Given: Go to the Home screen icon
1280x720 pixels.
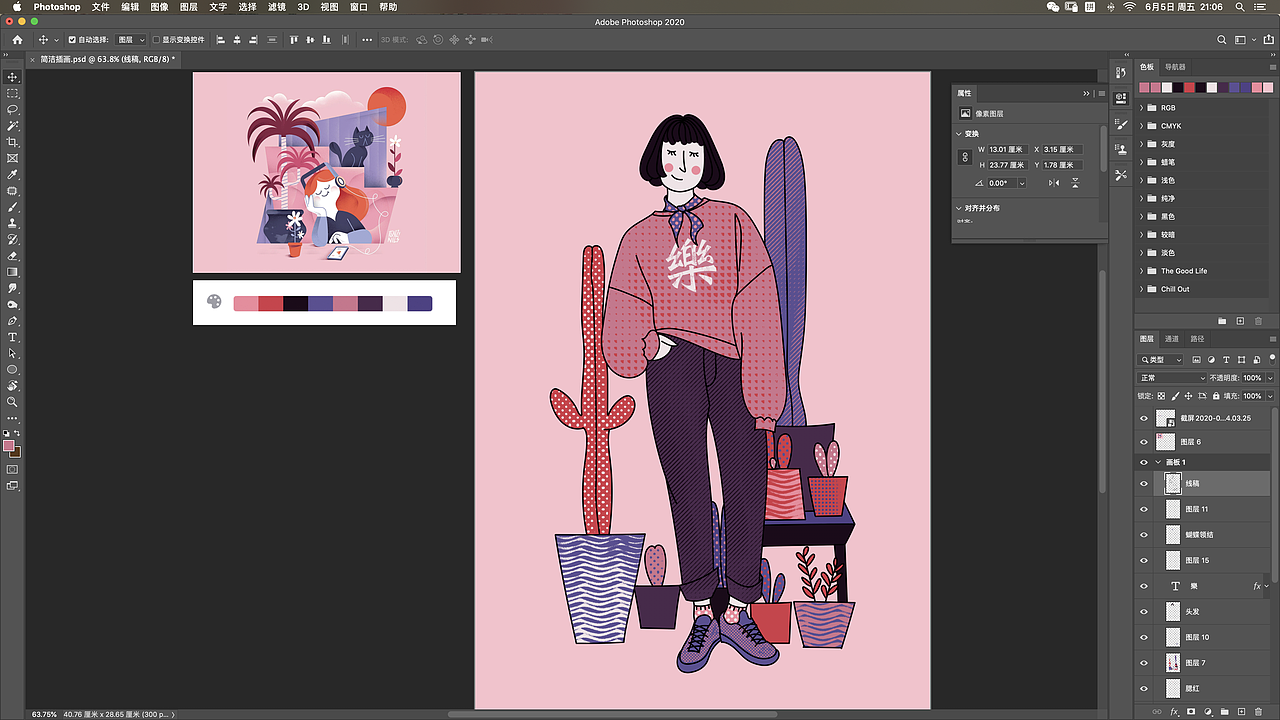Looking at the screenshot, I should click(17, 40).
